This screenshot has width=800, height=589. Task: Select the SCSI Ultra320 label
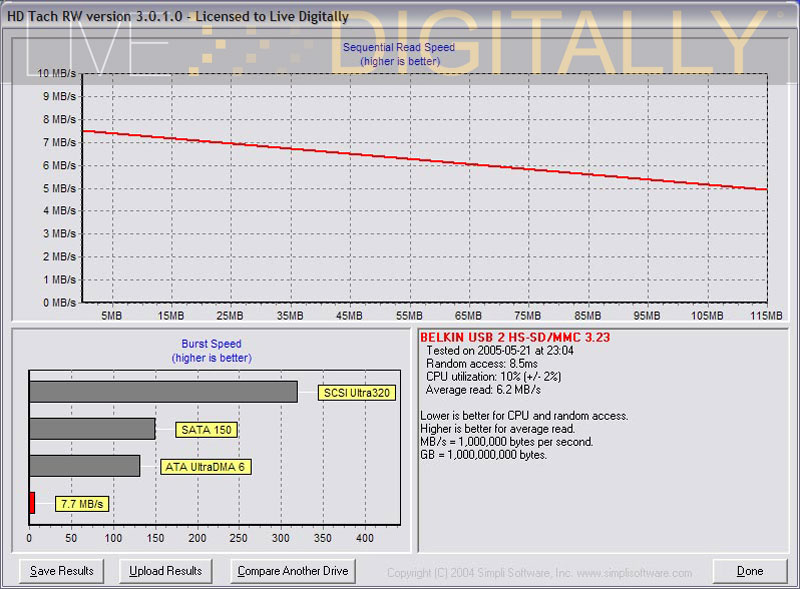[x=357, y=393]
